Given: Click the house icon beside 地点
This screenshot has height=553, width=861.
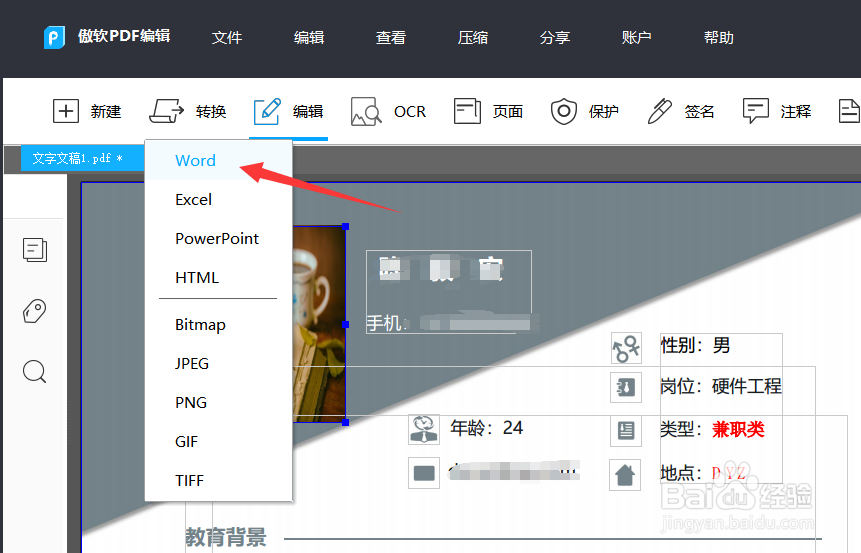Looking at the screenshot, I should click(x=625, y=474).
